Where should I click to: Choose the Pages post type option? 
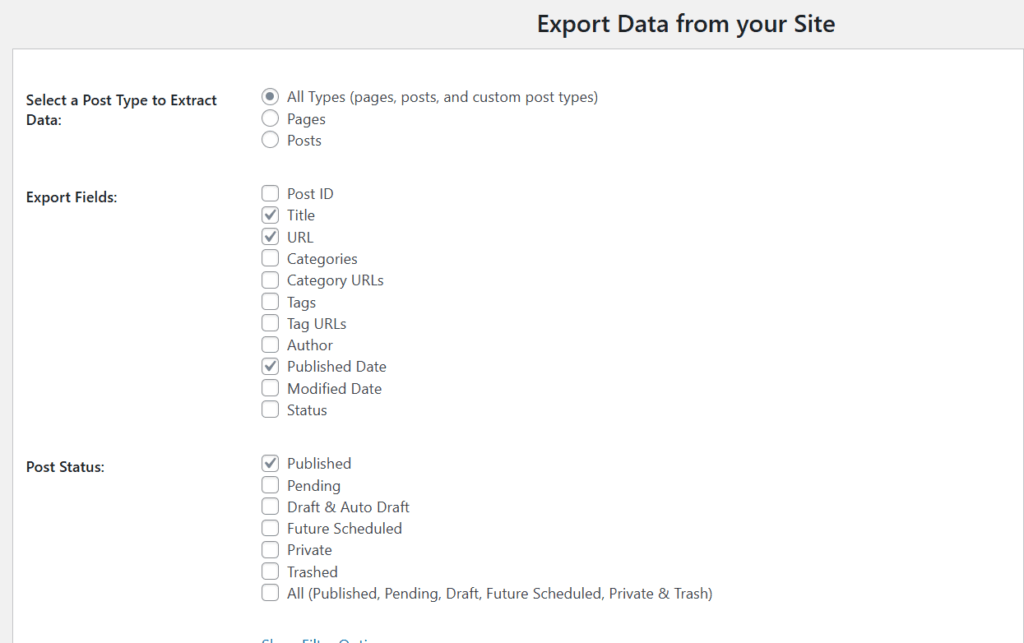[270, 119]
